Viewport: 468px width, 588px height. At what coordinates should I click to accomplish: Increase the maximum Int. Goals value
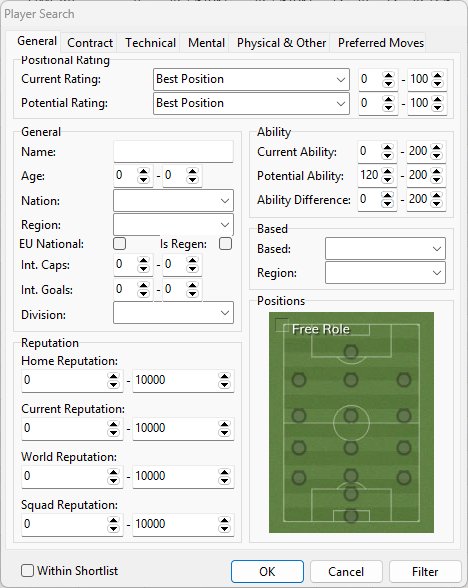pos(192,285)
